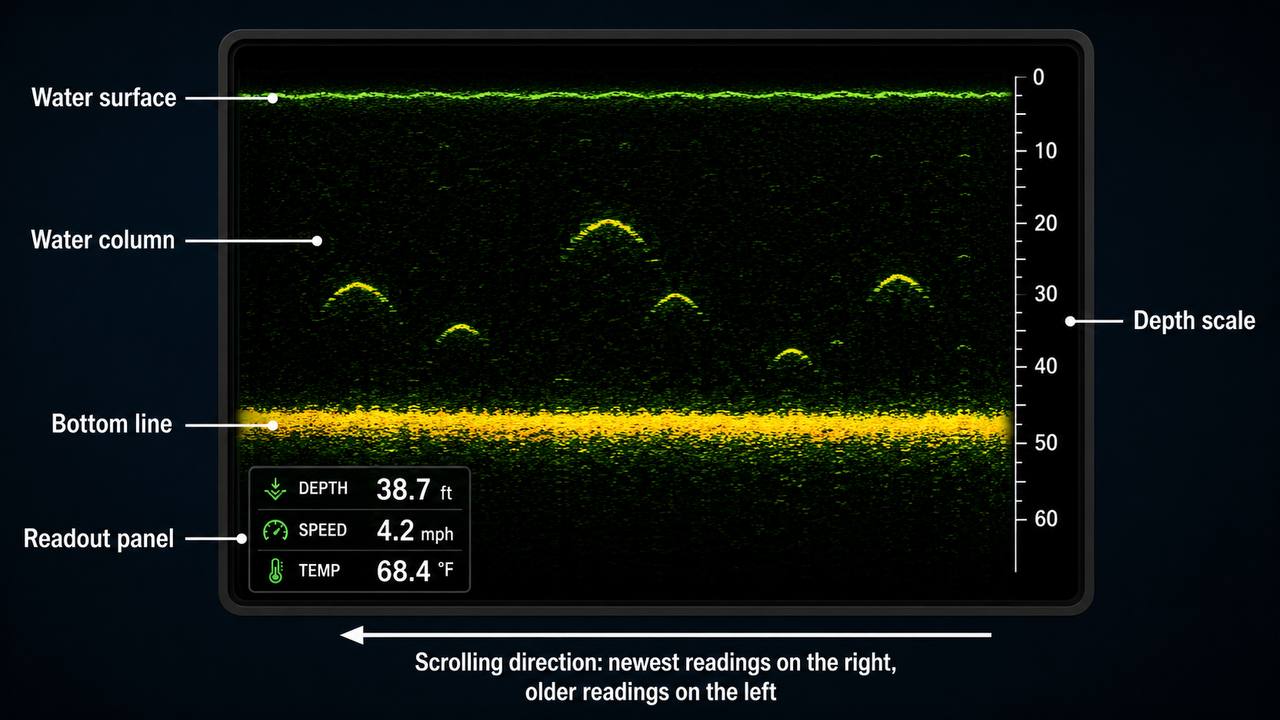The width and height of the screenshot is (1280, 720).
Task: Click the thermometer icon next to TEMP
Action: click(x=276, y=571)
